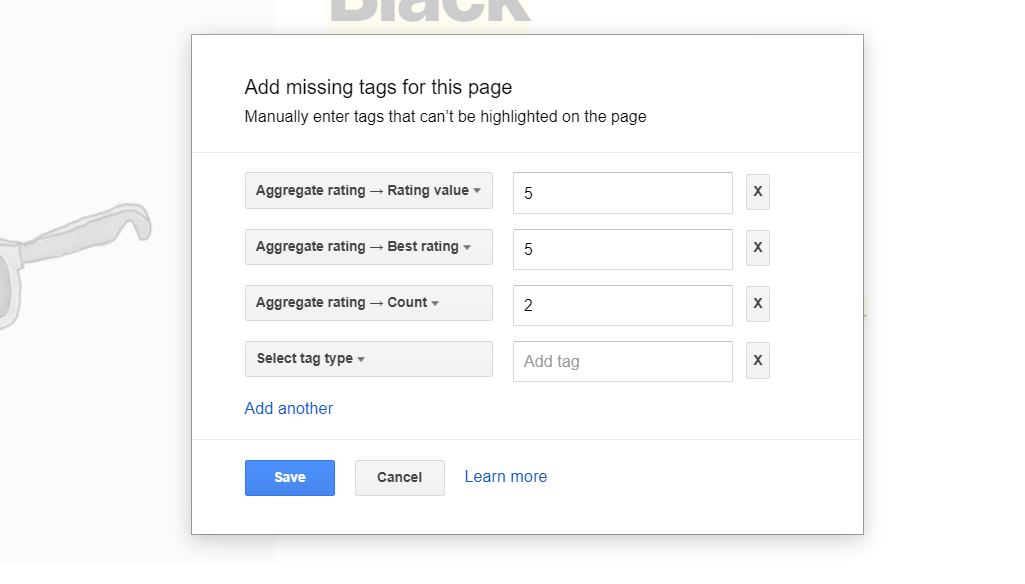Viewport: 1025px width, 584px height.
Task: Click the "Add another" link
Action: (288, 408)
